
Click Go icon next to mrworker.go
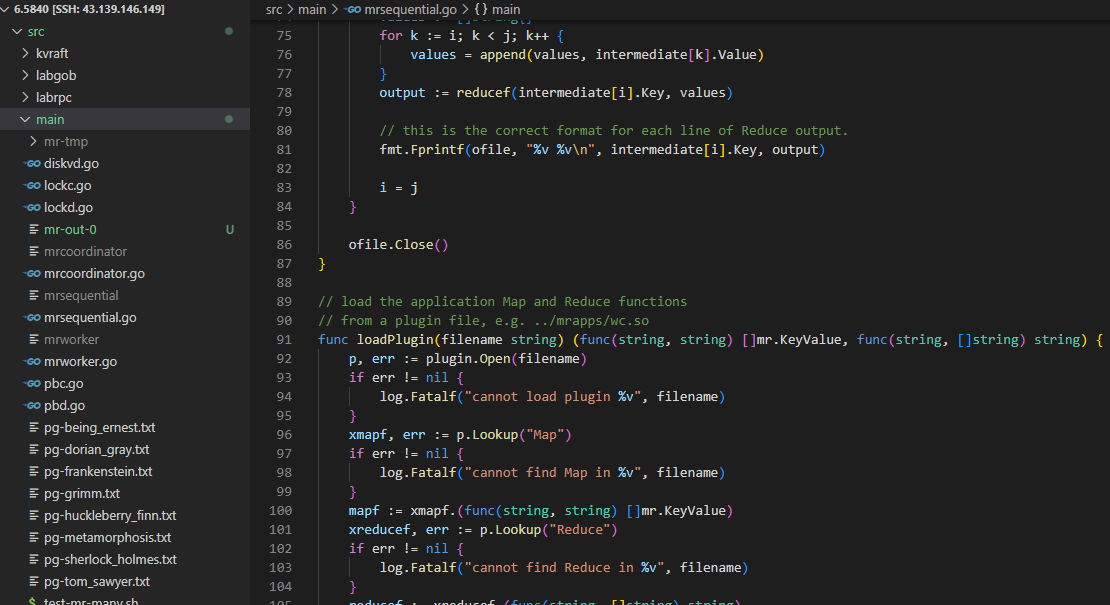coord(33,361)
